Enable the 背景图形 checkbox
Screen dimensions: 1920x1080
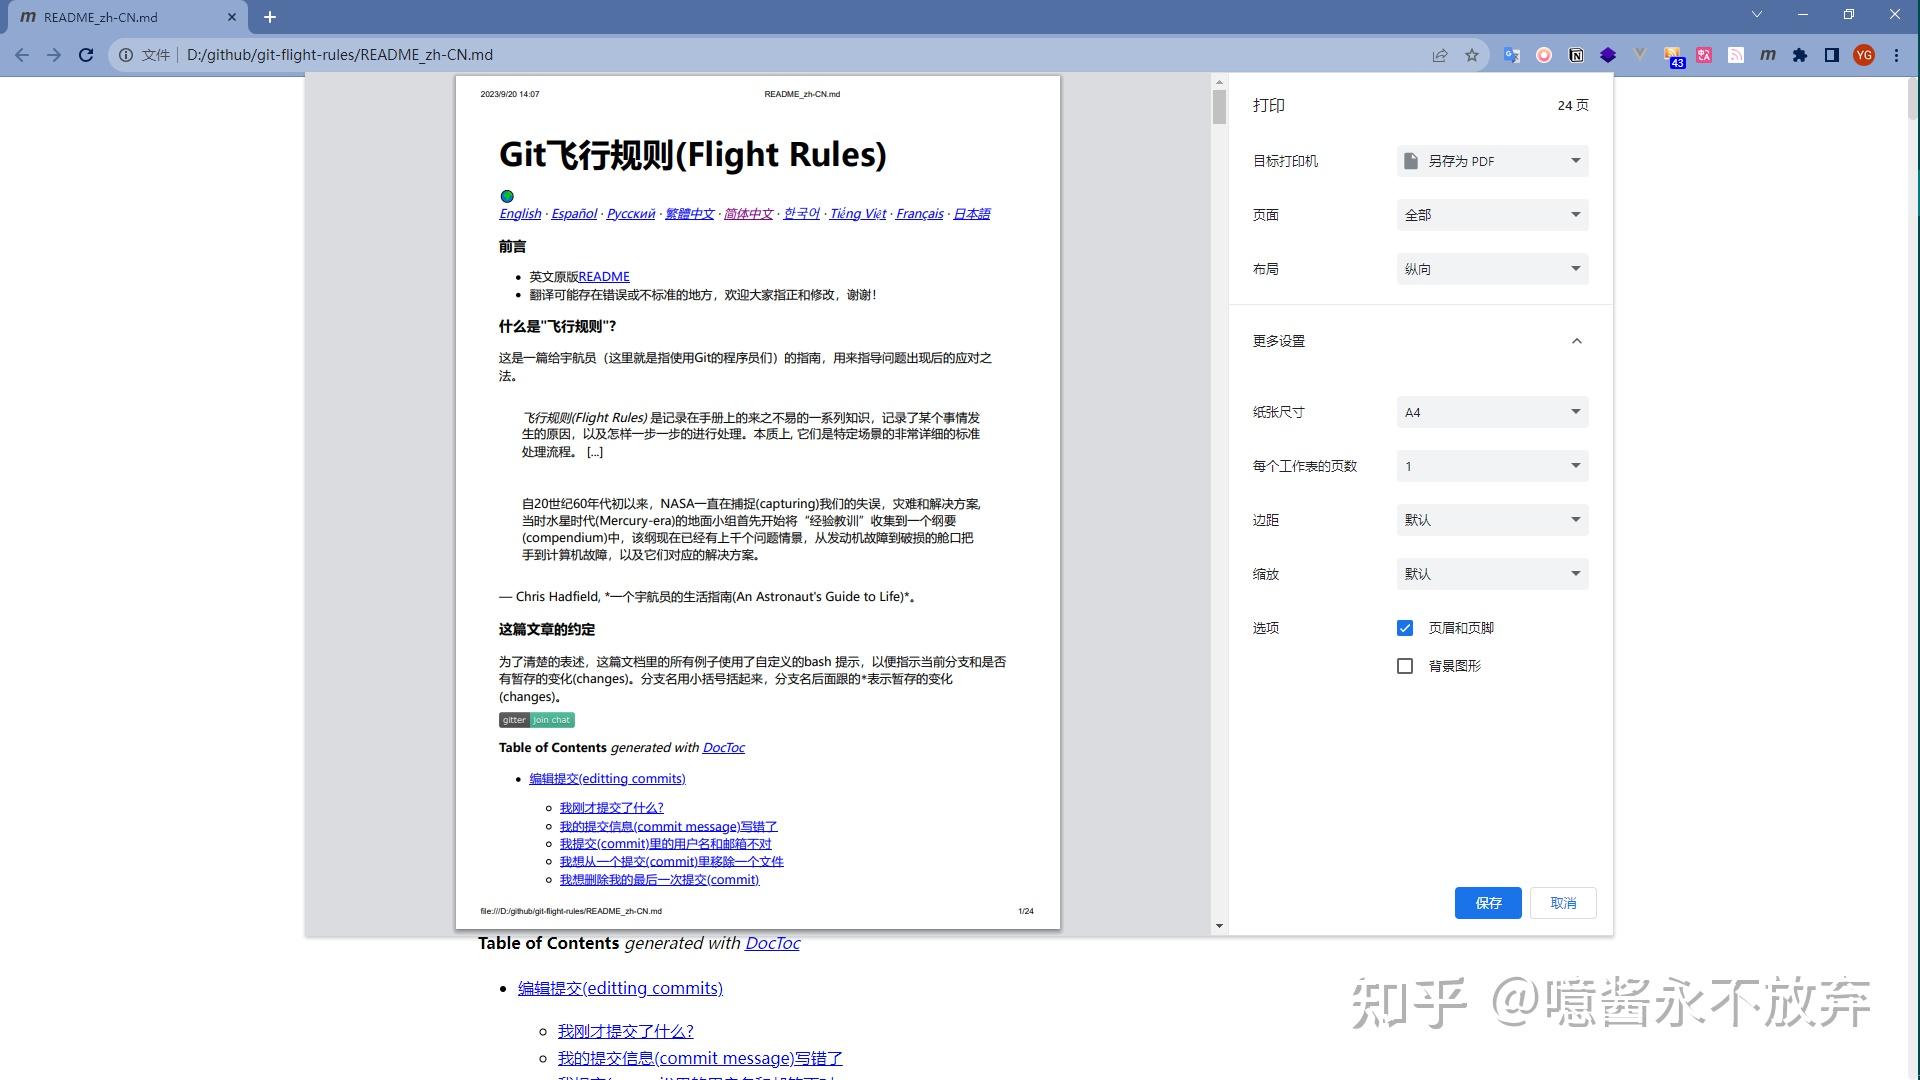1405,666
